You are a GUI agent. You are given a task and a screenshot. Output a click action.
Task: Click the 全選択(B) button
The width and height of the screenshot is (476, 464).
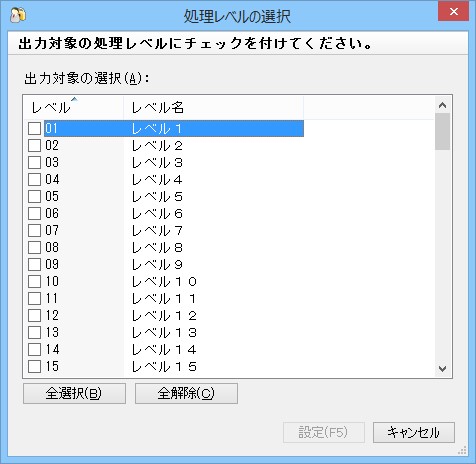pos(74,393)
